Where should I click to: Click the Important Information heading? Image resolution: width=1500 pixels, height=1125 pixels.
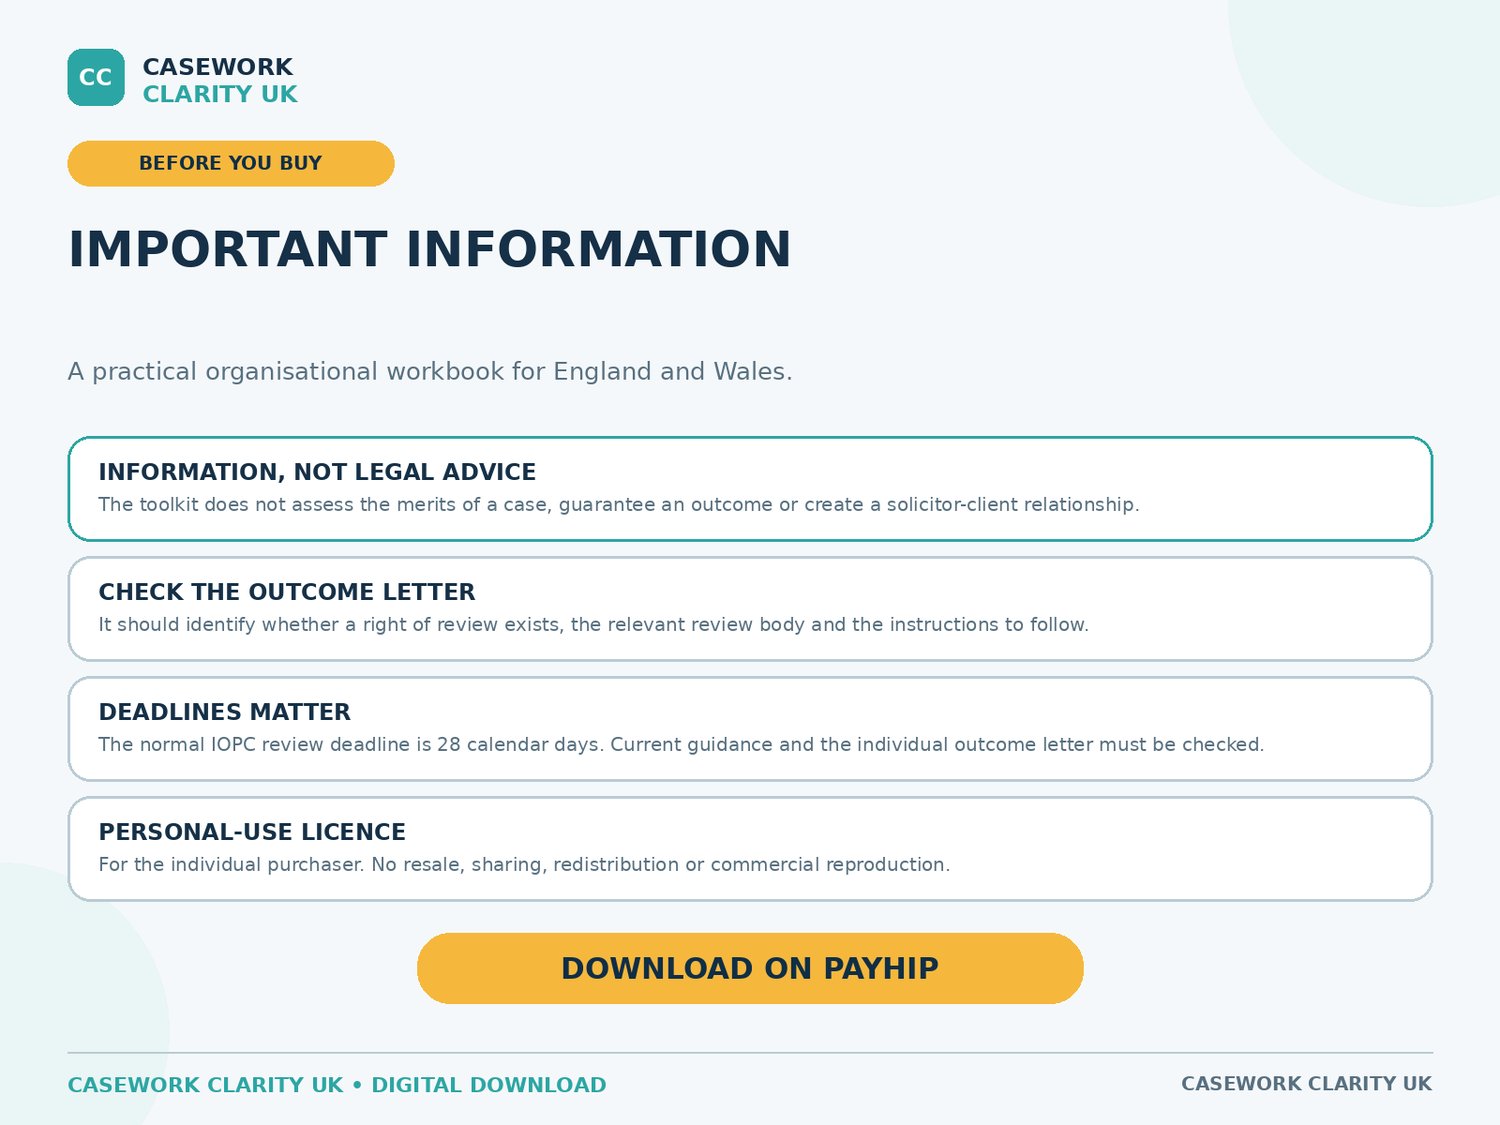[429, 249]
